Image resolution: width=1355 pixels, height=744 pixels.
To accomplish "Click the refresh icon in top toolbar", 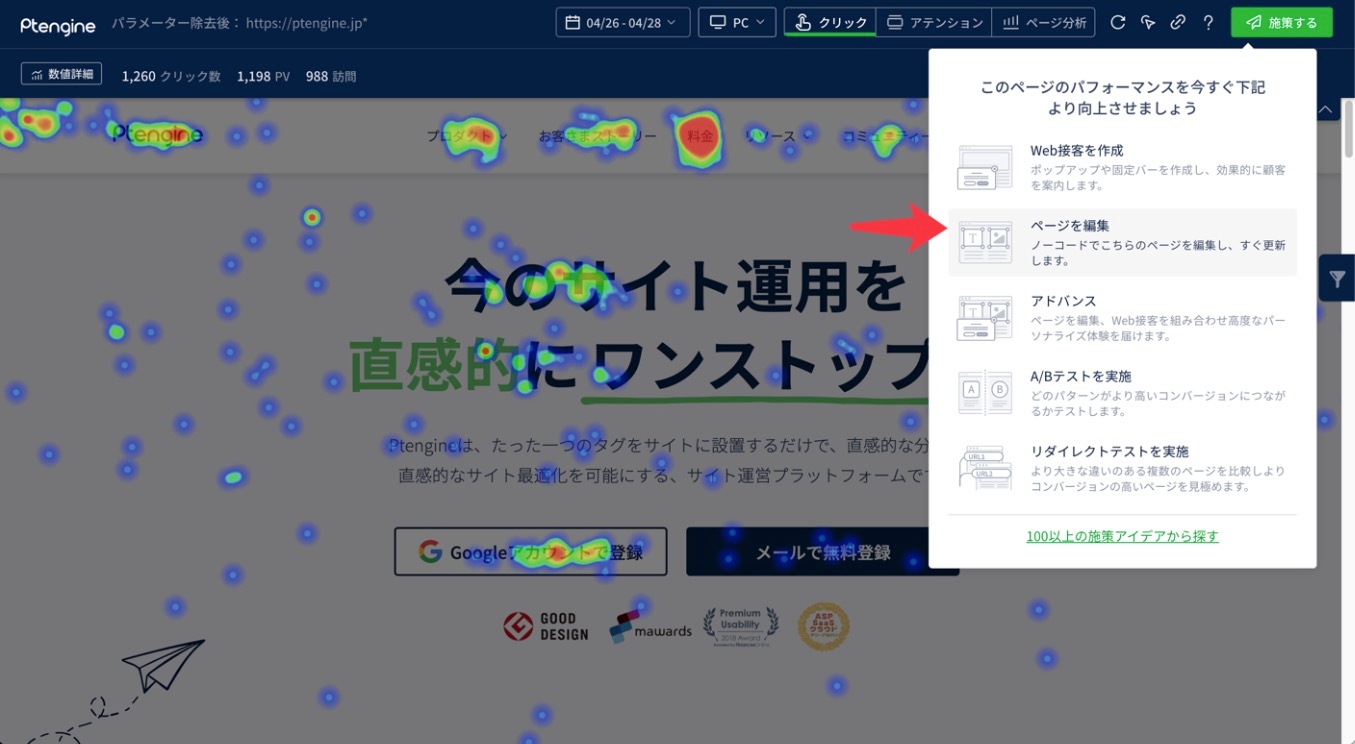I will coord(1118,22).
